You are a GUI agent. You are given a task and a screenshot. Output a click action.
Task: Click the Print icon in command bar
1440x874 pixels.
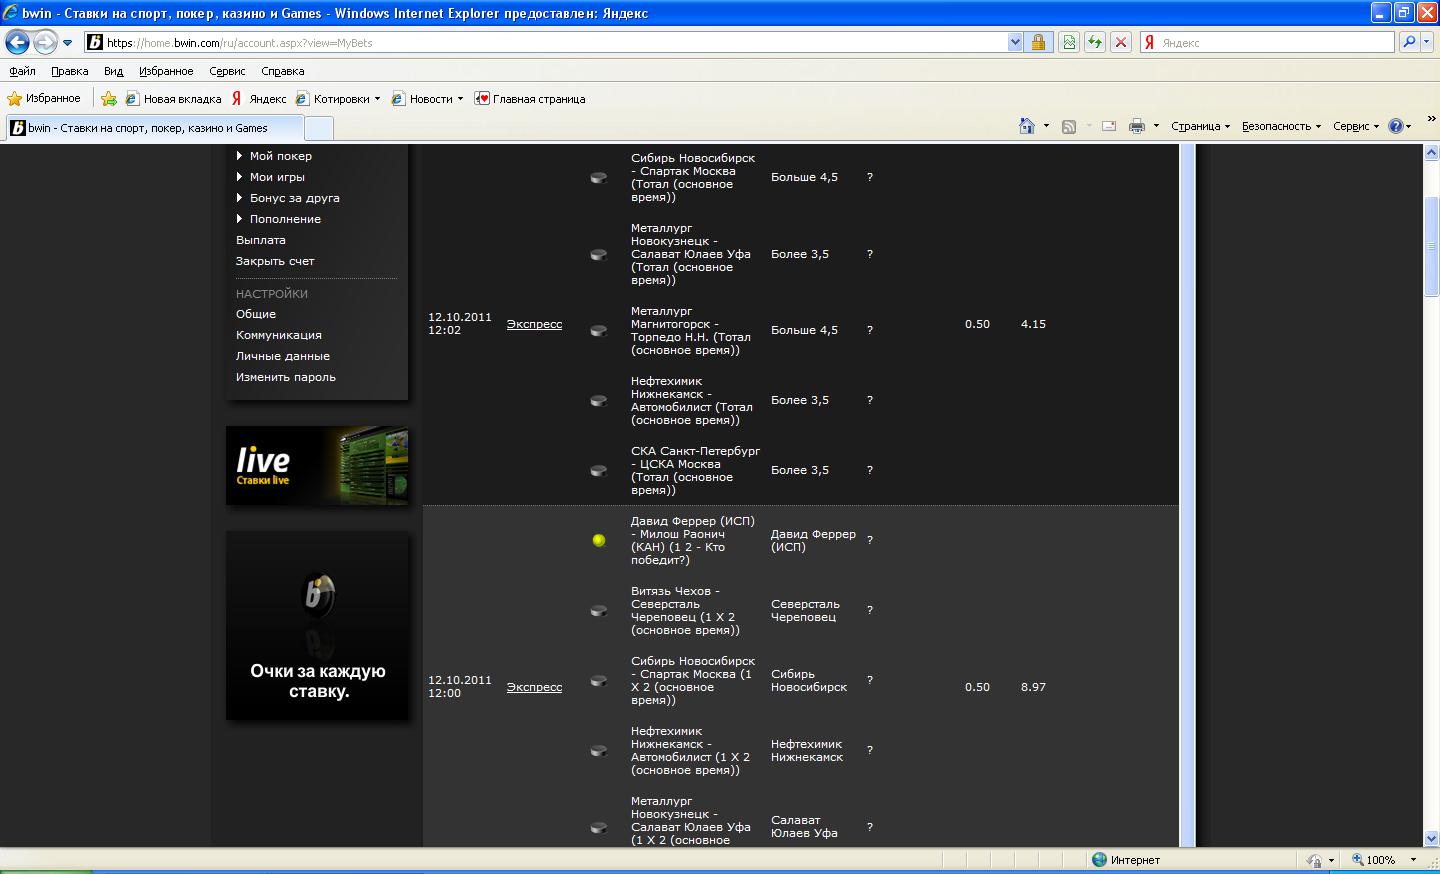coord(1136,126)
